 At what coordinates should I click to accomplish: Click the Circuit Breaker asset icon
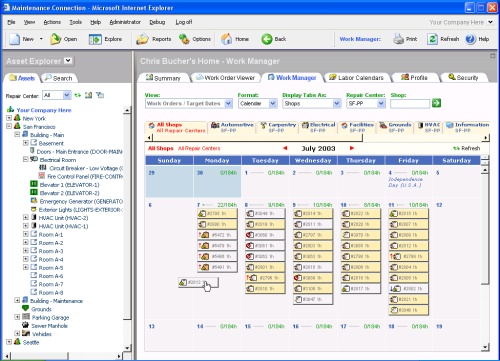coord(43,168)
